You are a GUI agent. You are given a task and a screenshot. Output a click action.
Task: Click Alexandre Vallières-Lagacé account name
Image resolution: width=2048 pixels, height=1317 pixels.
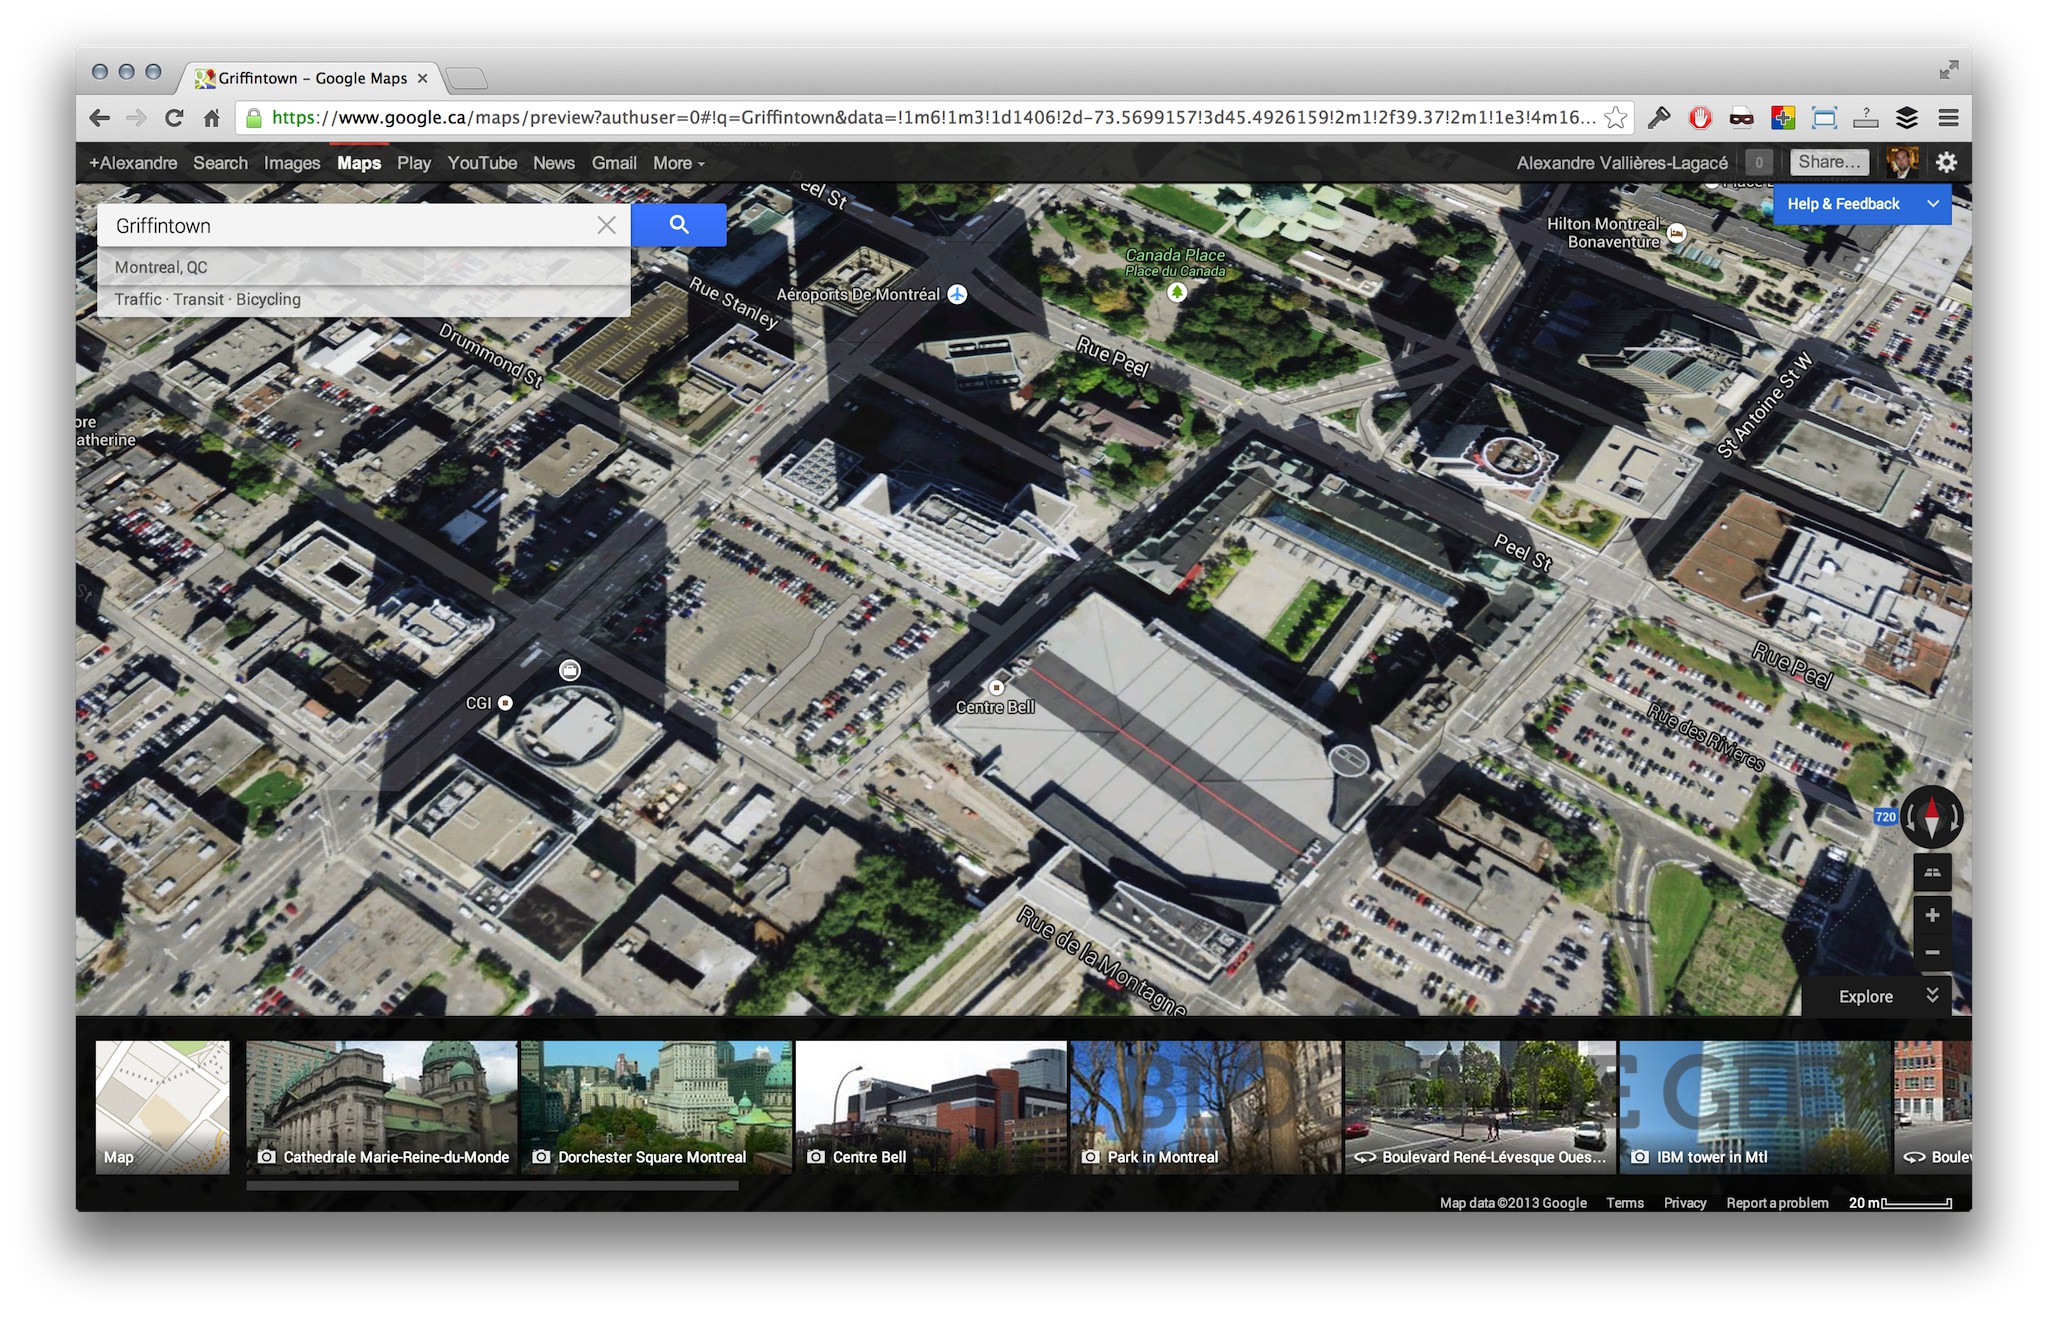1622,163
